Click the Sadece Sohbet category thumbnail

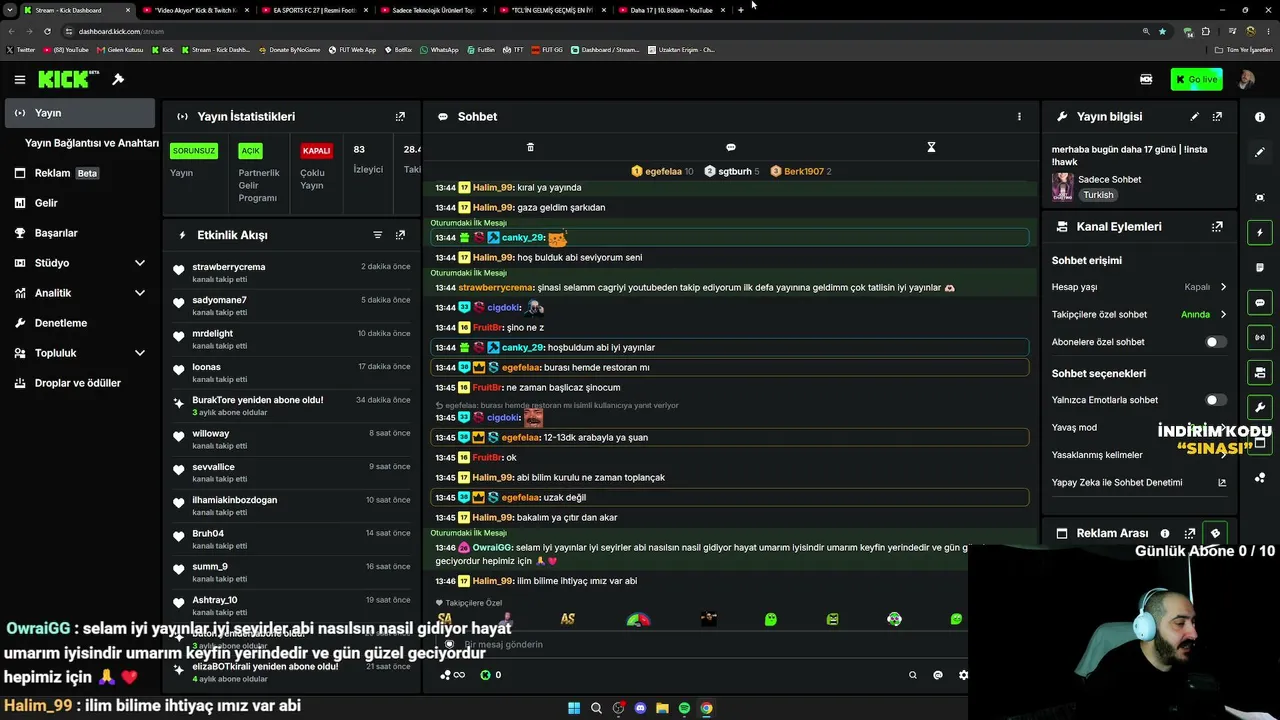click(x=1063, y=187)
